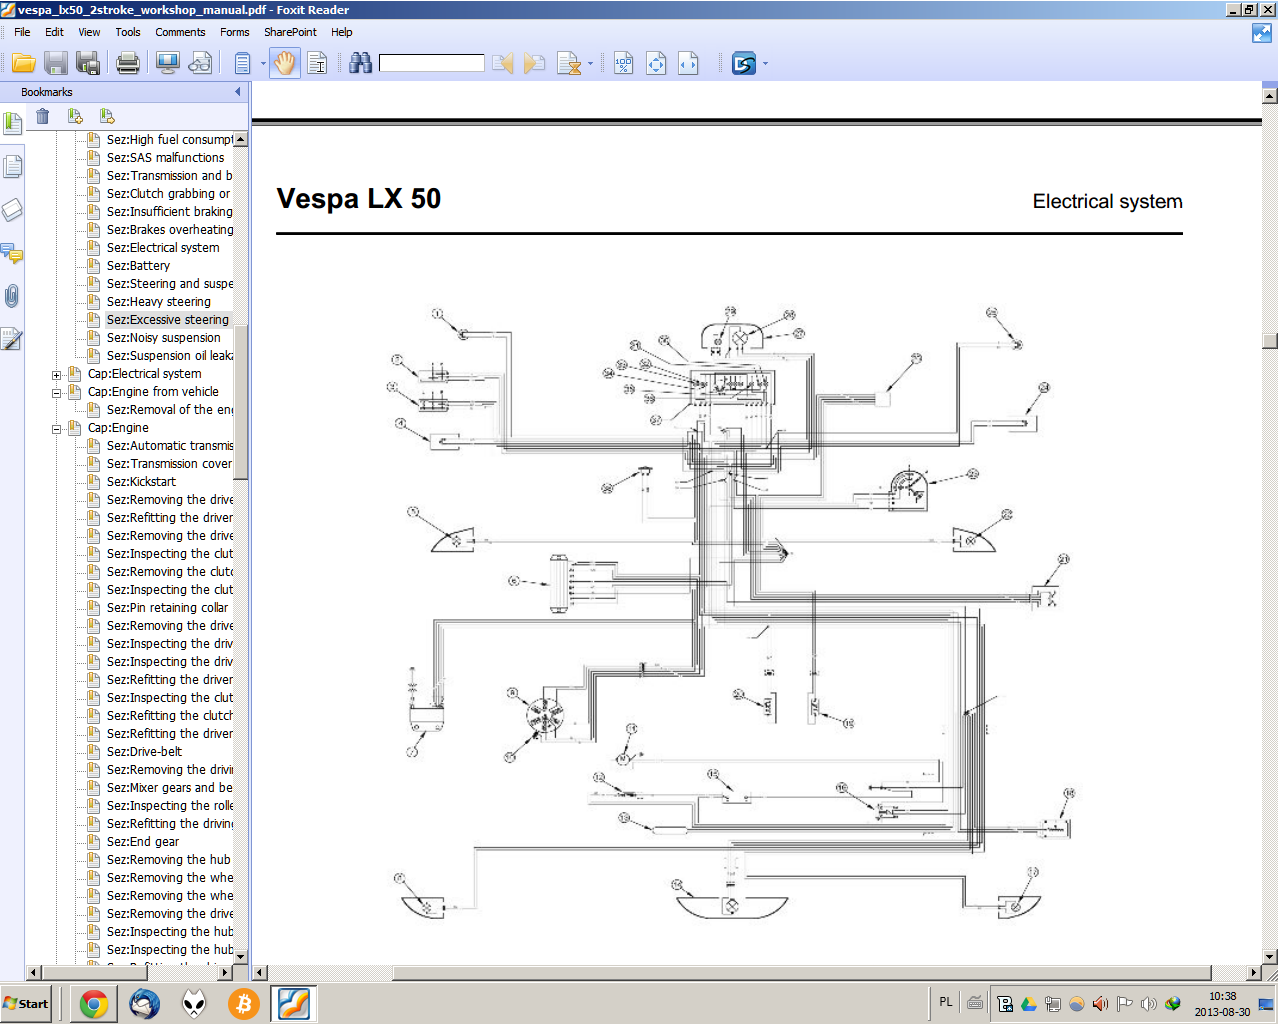The width and height of the screenshot is (1280, 1024).
Task: Open the Help menu
Action: tap(342, 32)
